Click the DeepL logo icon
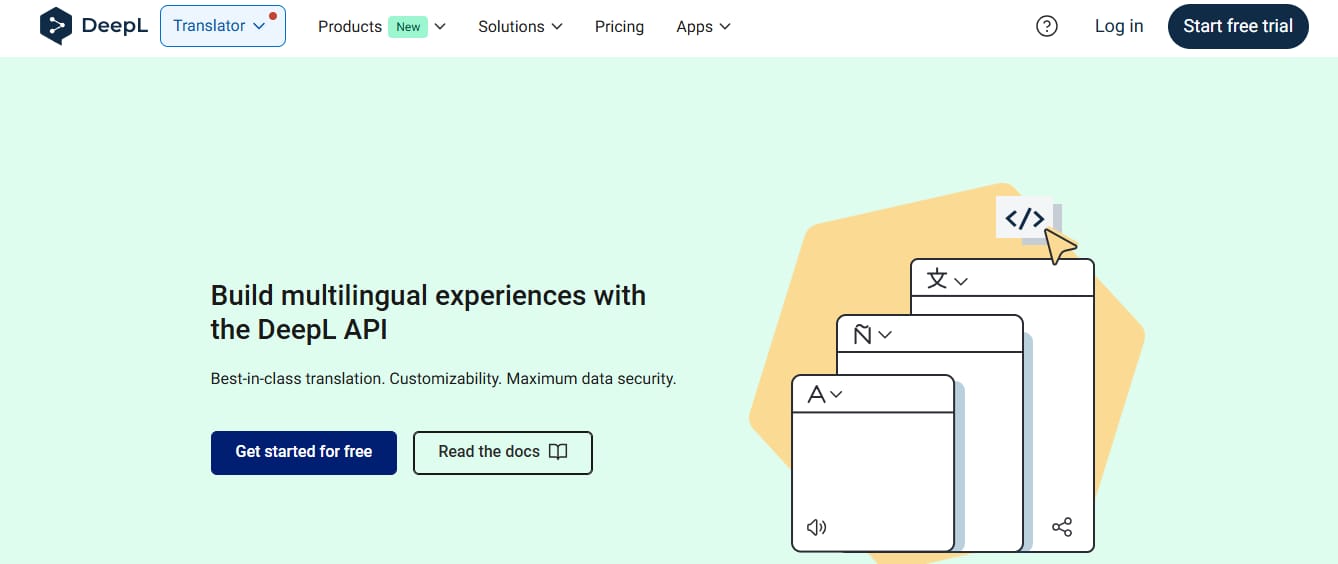The width and height of the screenshot is (1338, 564). [x=56, y=26]
